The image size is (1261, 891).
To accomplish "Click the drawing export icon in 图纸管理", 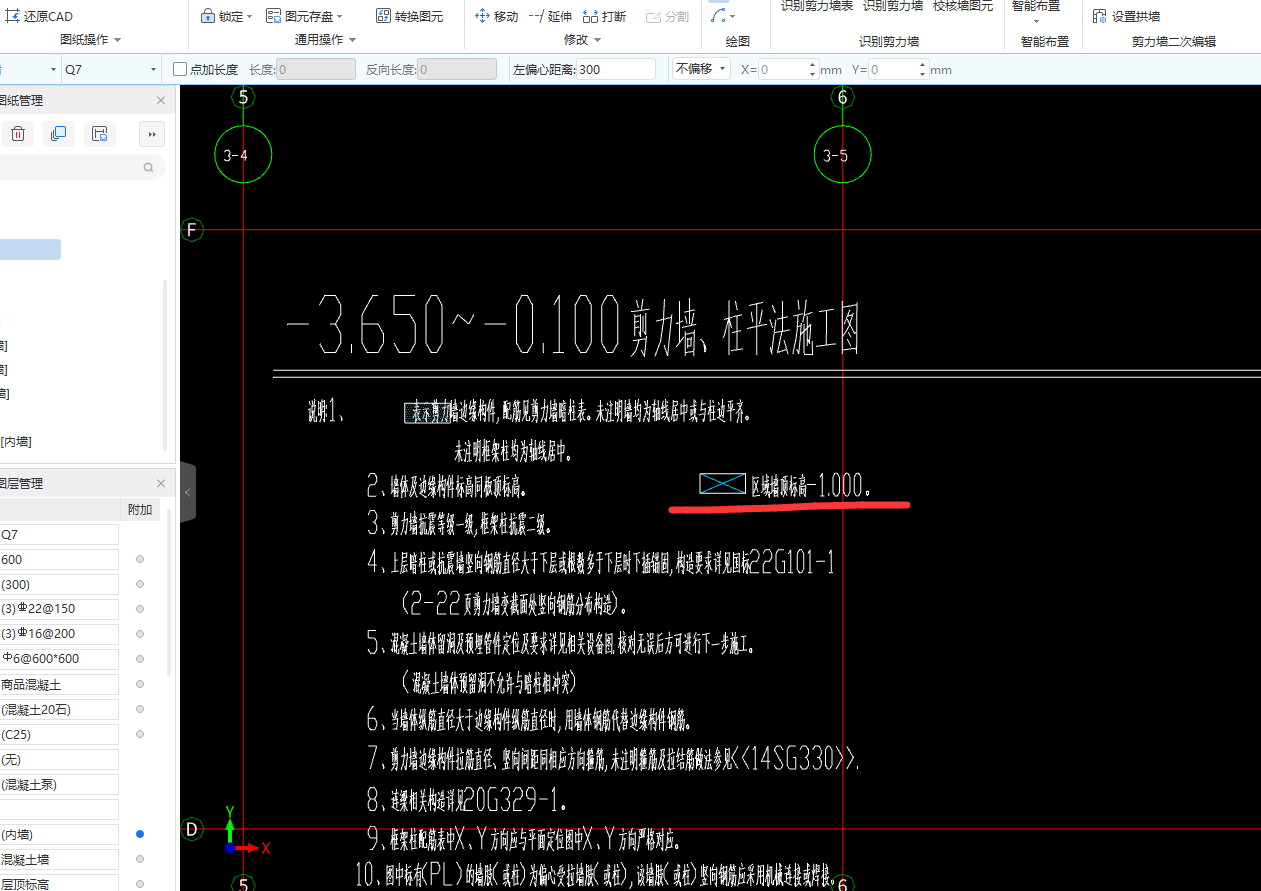I will click(98, 133).
